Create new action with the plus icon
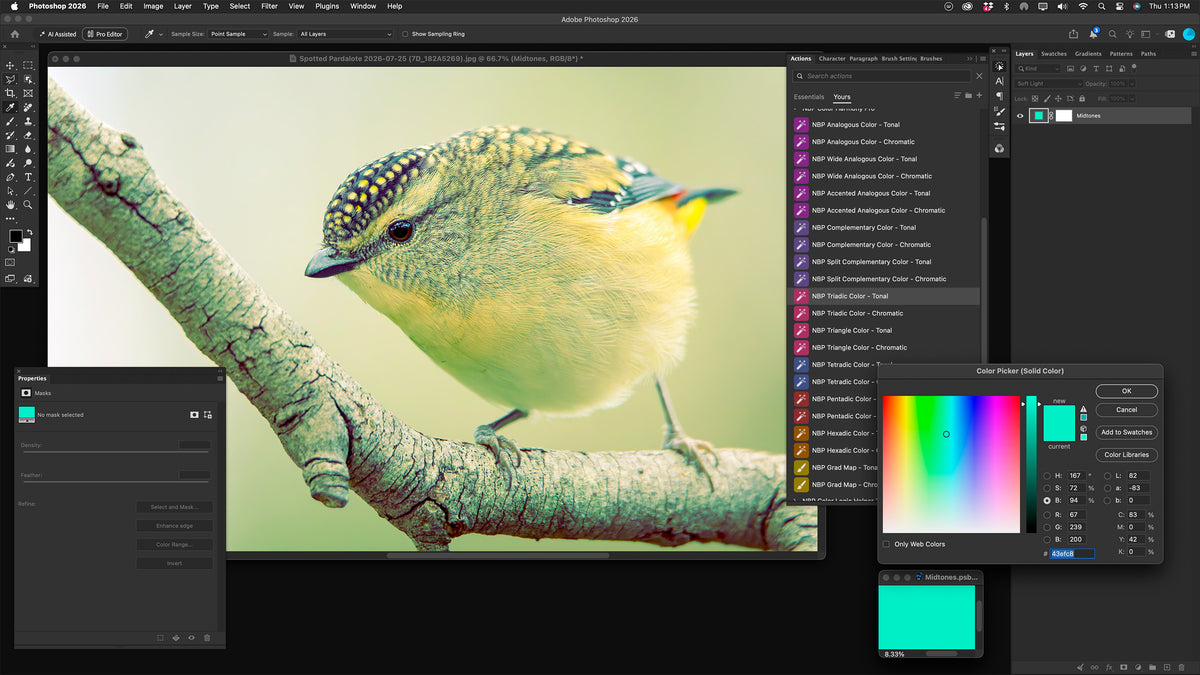The image size is (1200, 675). click(979, 96)
